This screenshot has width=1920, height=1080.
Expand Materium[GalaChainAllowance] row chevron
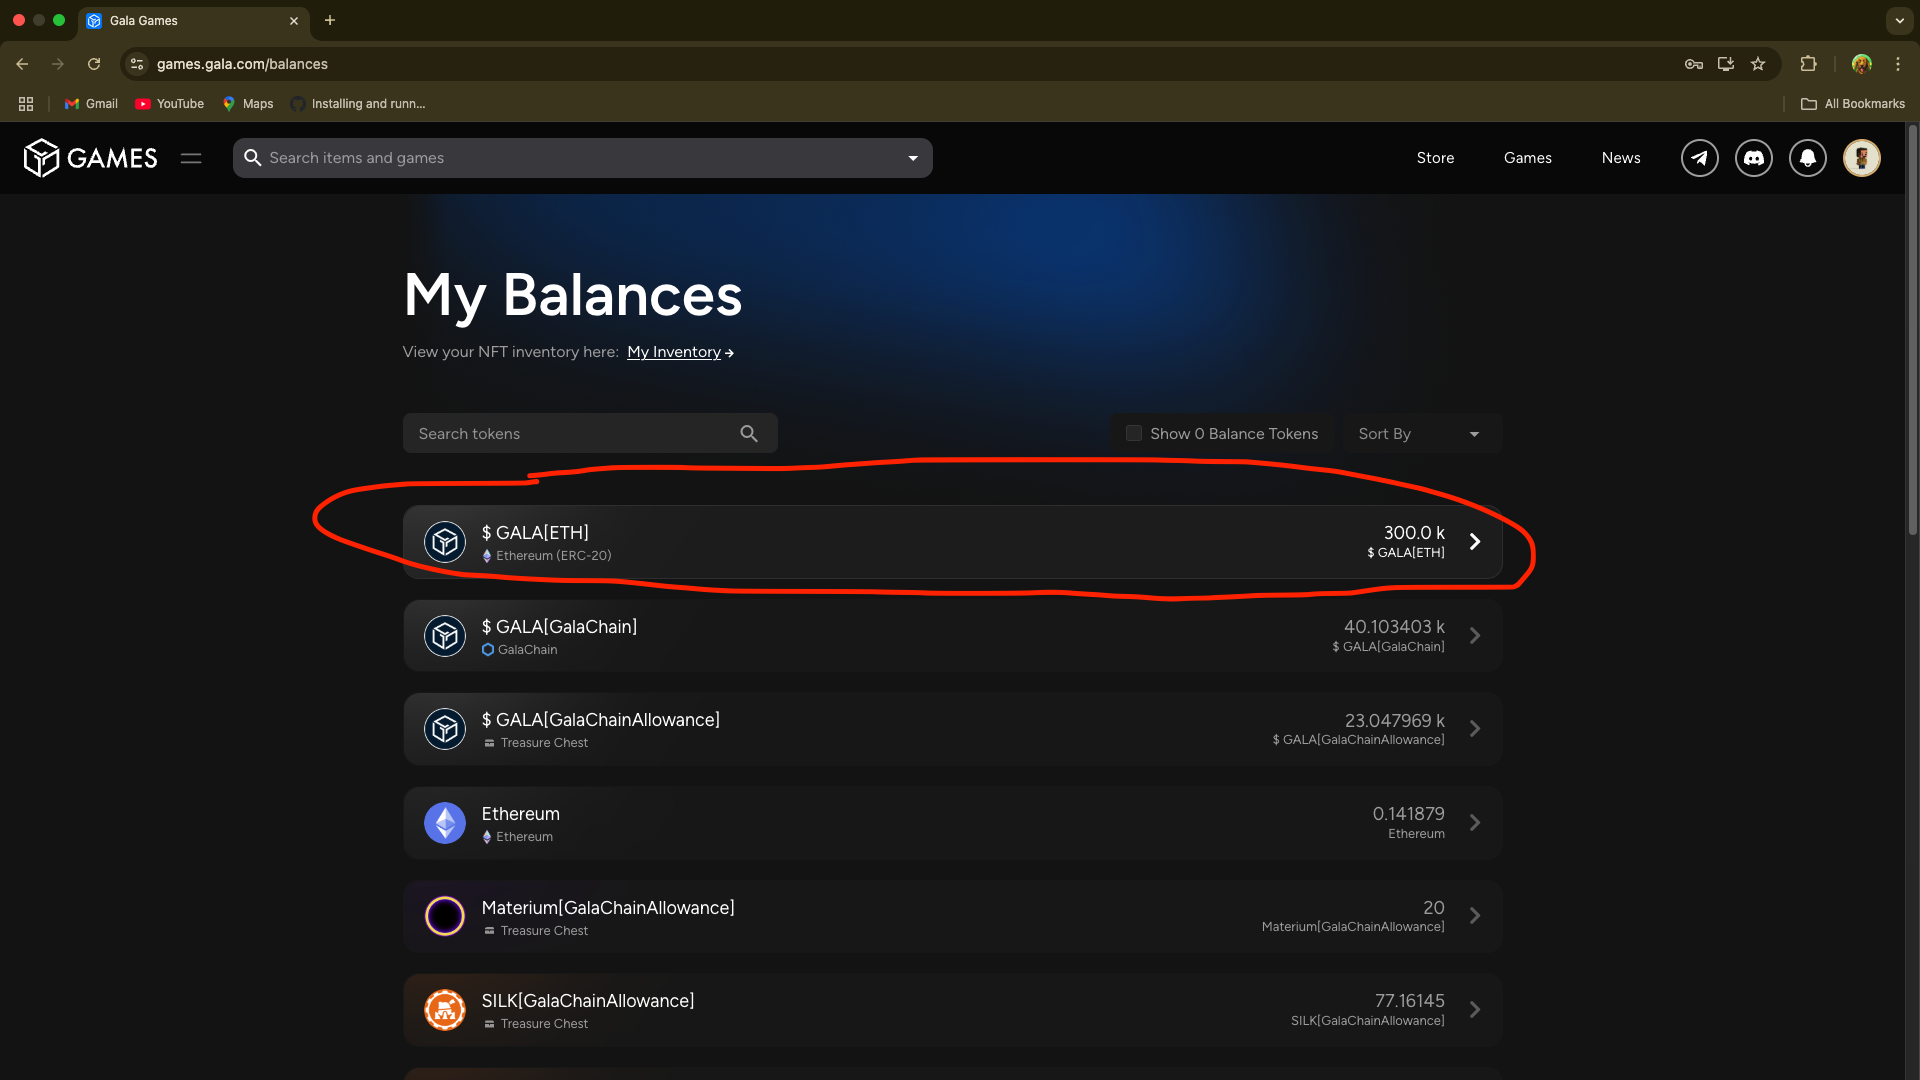pos(1475,916)
